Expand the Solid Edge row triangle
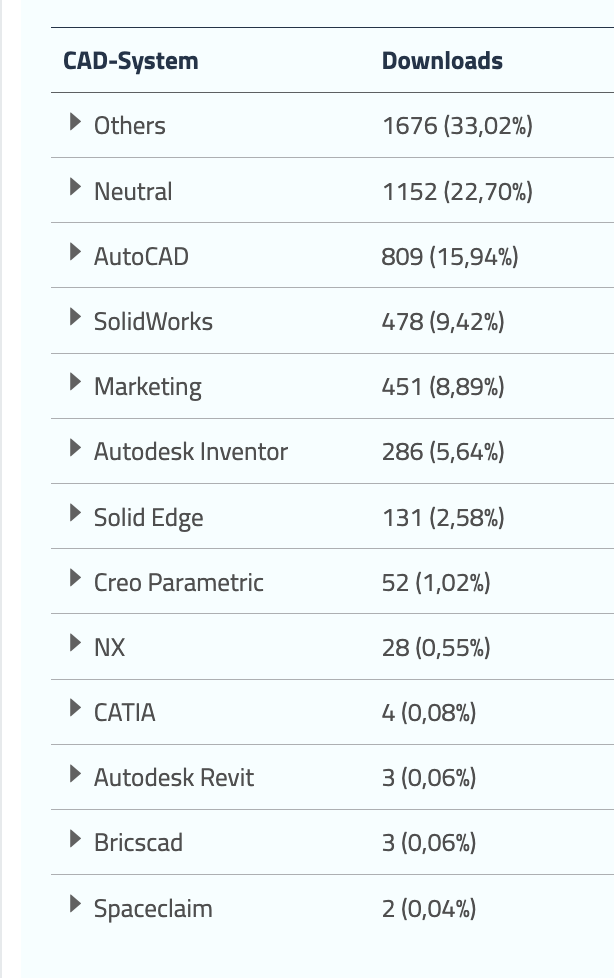 [76, 513]
